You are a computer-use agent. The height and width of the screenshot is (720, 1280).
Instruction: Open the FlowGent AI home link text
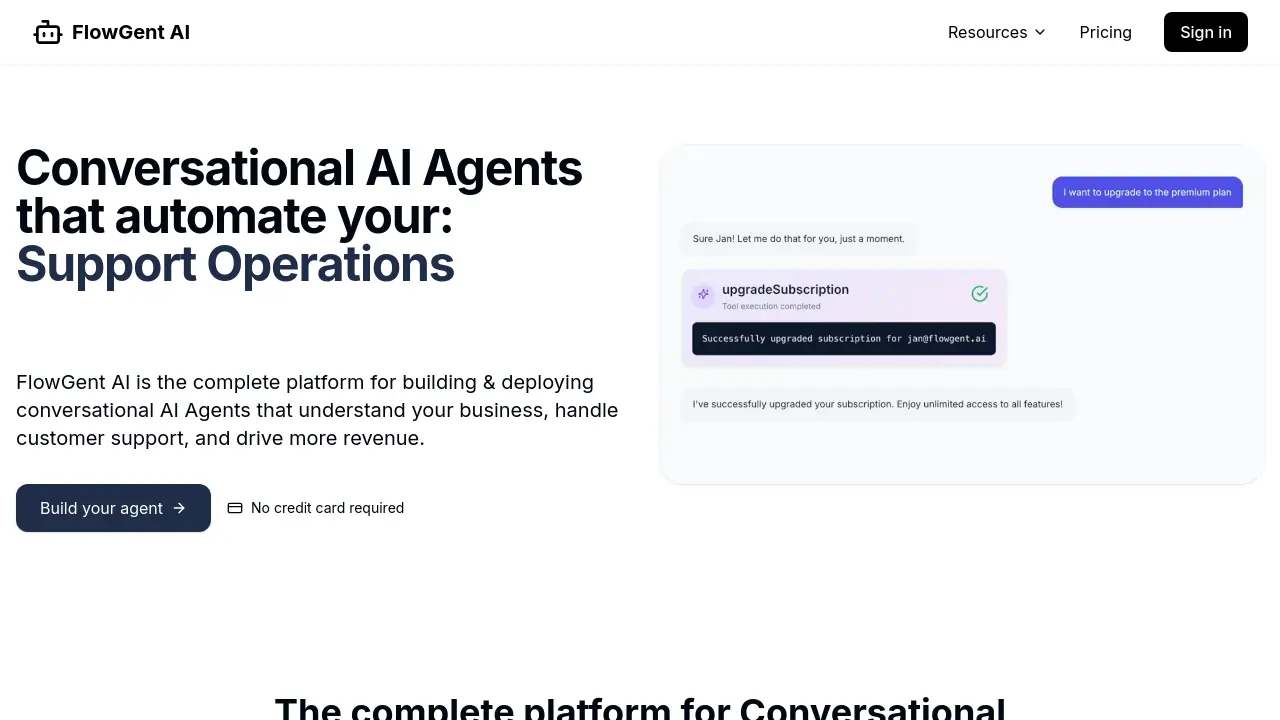pos(131,32)
